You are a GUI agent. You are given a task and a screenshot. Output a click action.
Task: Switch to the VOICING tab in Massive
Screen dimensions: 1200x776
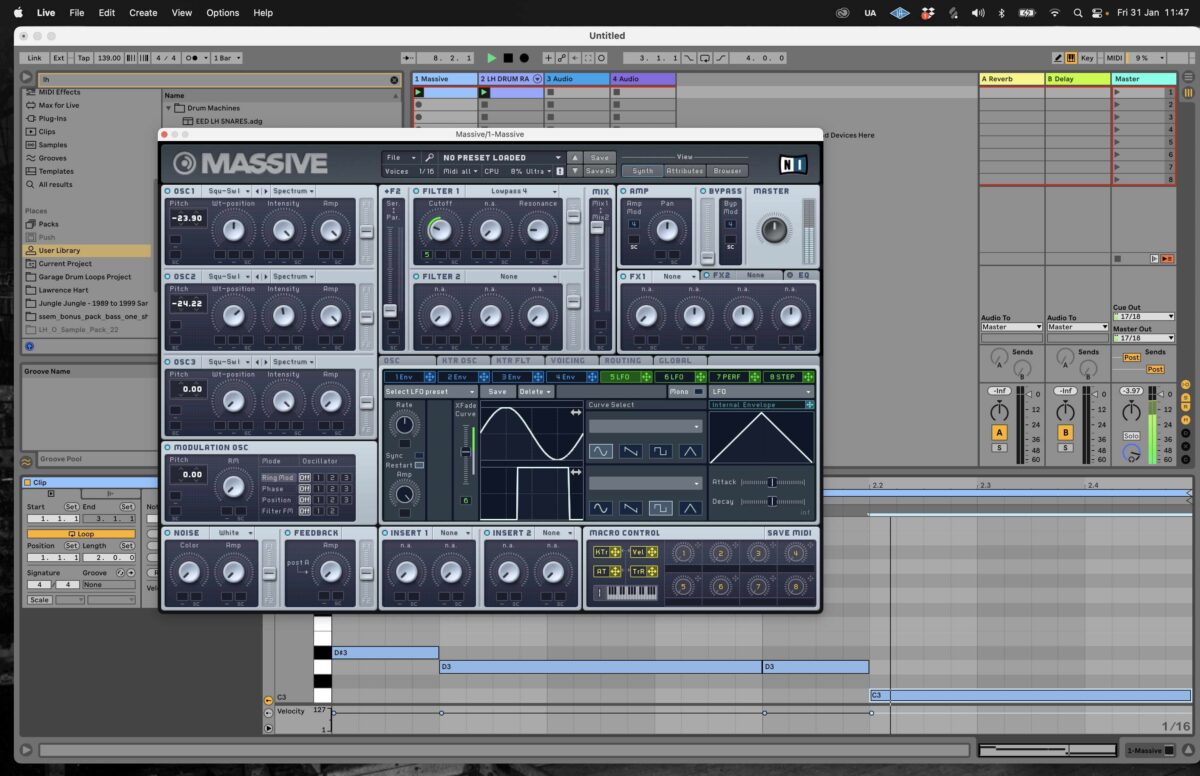point(568,360)
